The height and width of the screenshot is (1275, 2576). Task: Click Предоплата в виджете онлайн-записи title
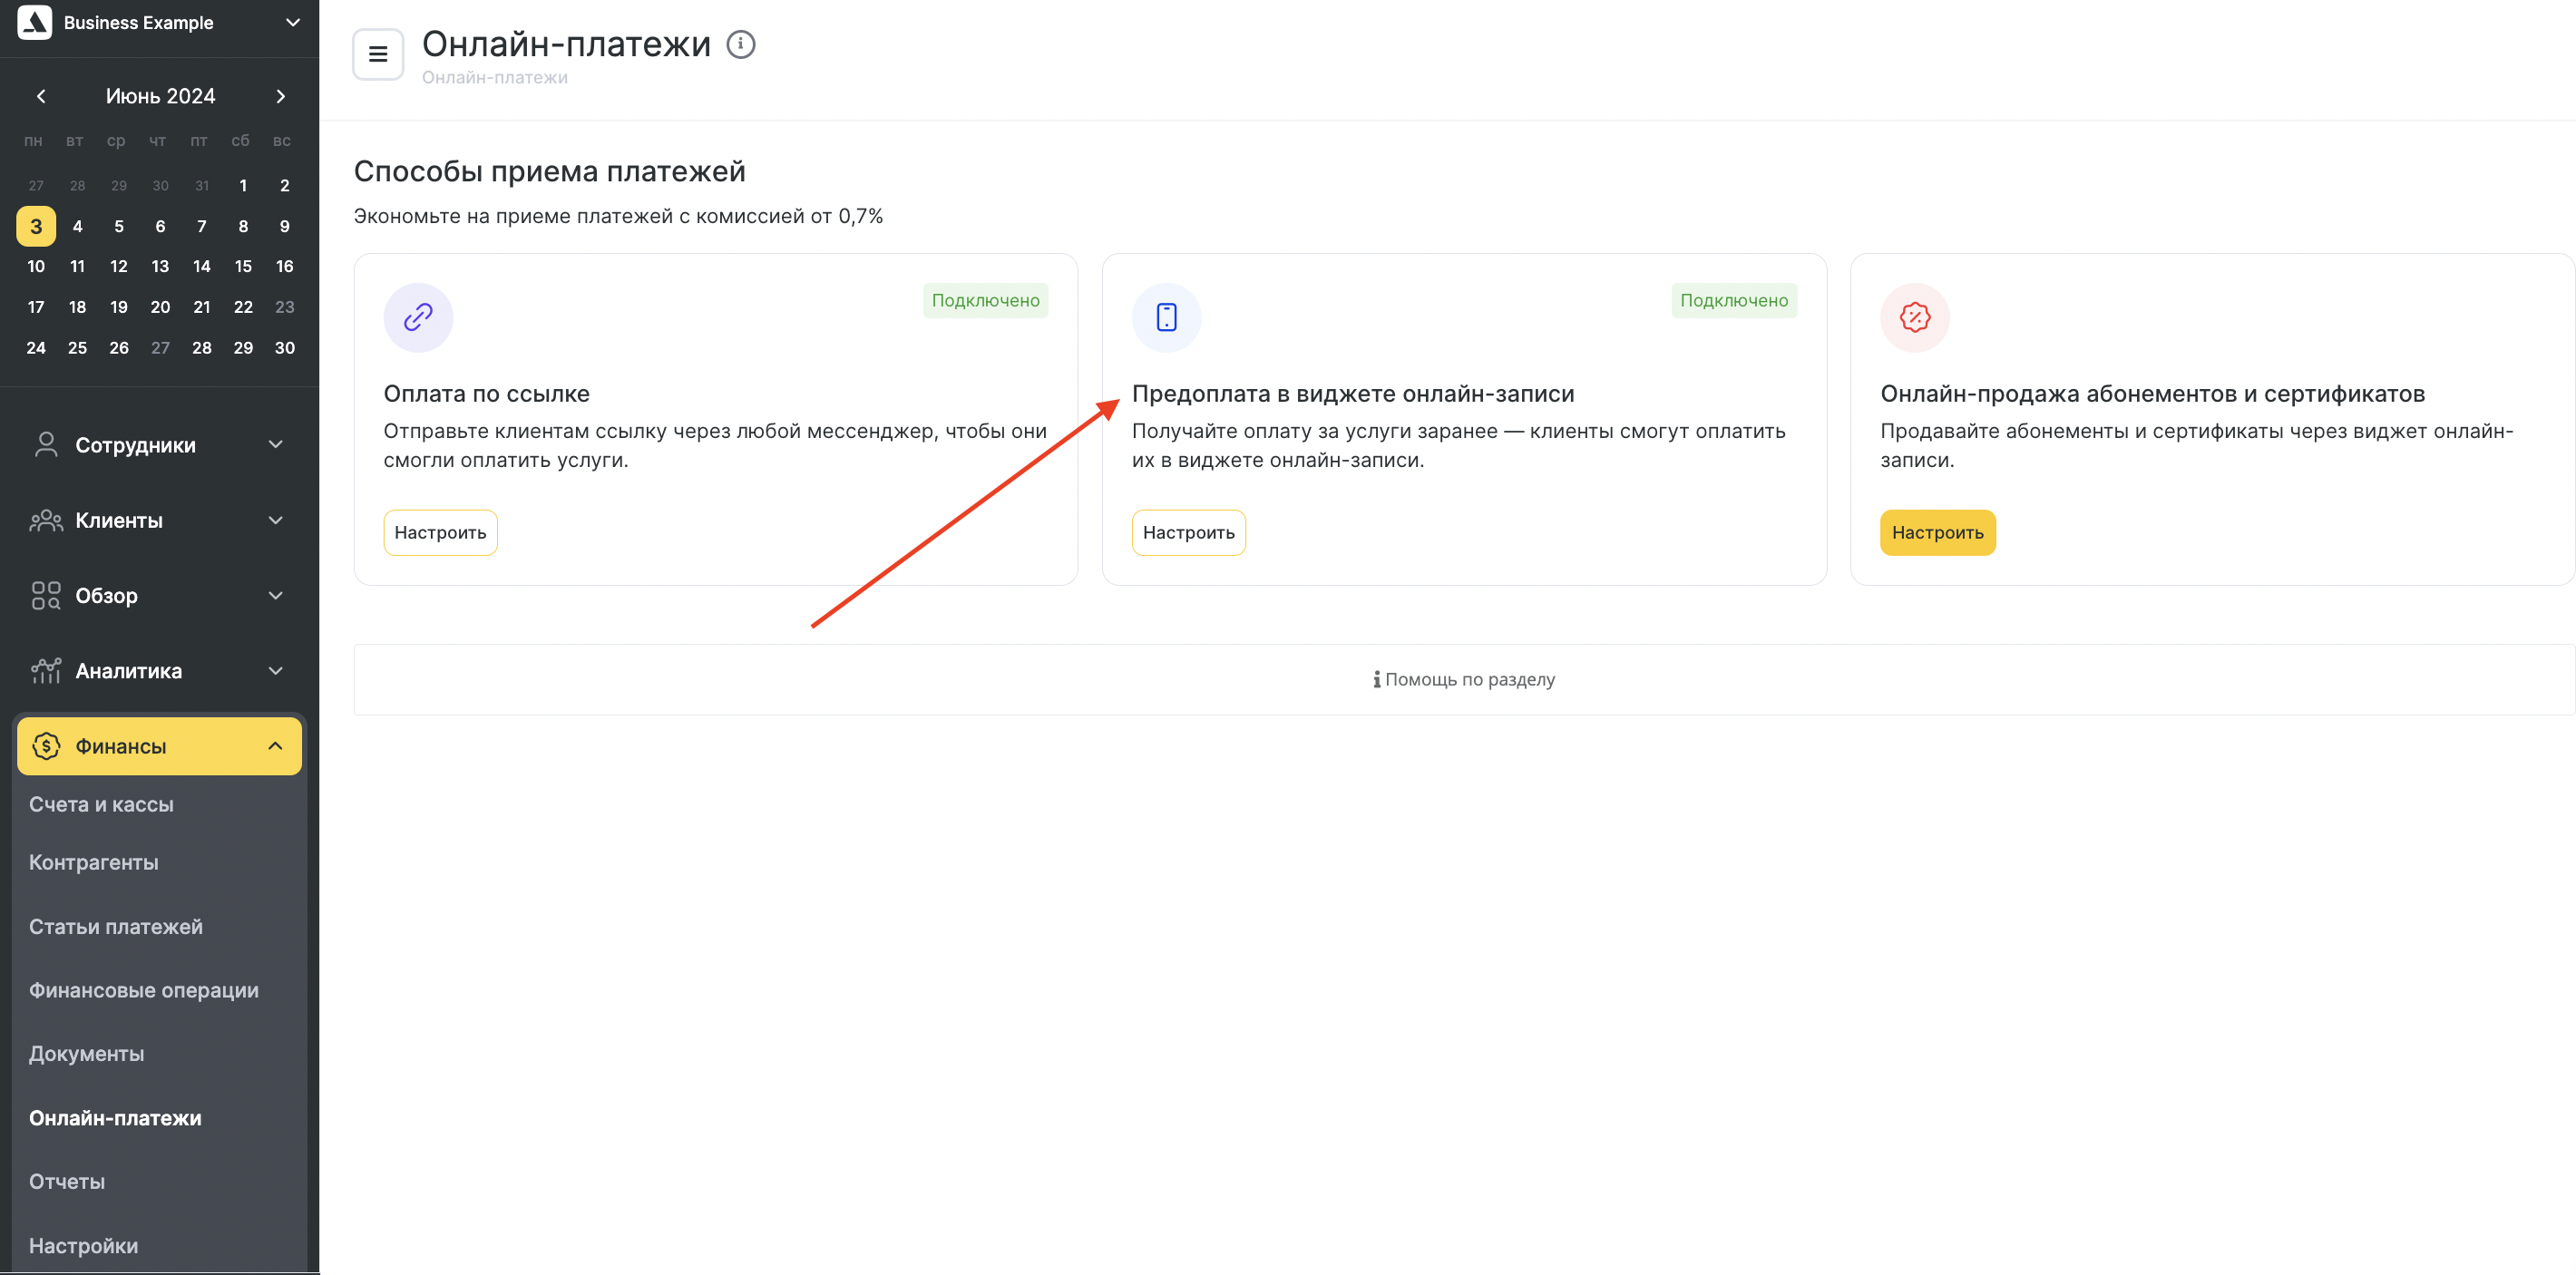tap(1353, 393)
